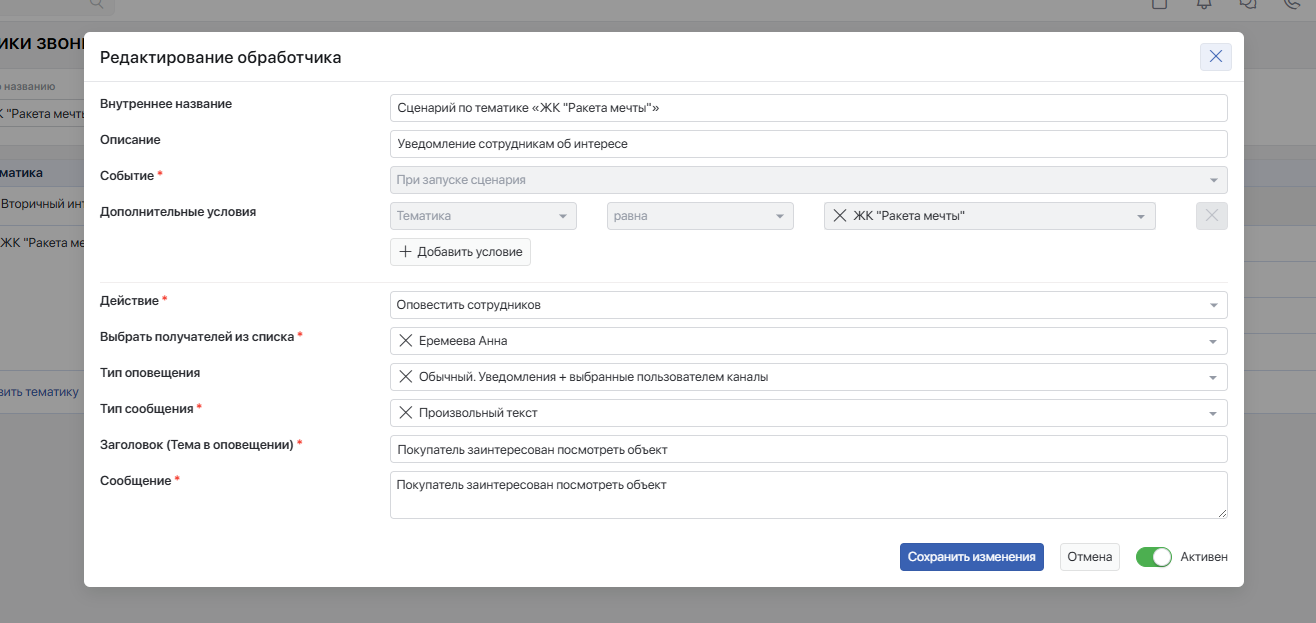The width and height of the screenshot is (1316, 623).
Task: Open the равна operator dropdown
Action: (700, 216)
